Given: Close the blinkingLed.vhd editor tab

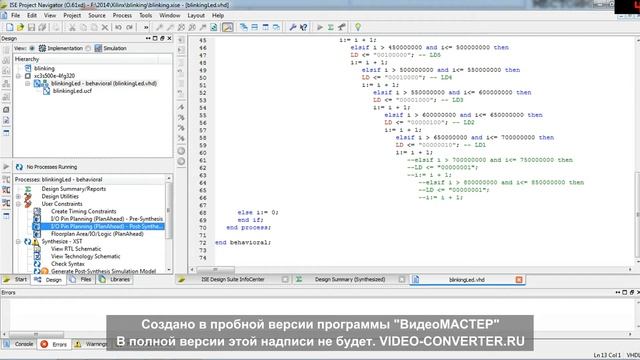Looking at the screenshot, I should [x=519, y=280].
